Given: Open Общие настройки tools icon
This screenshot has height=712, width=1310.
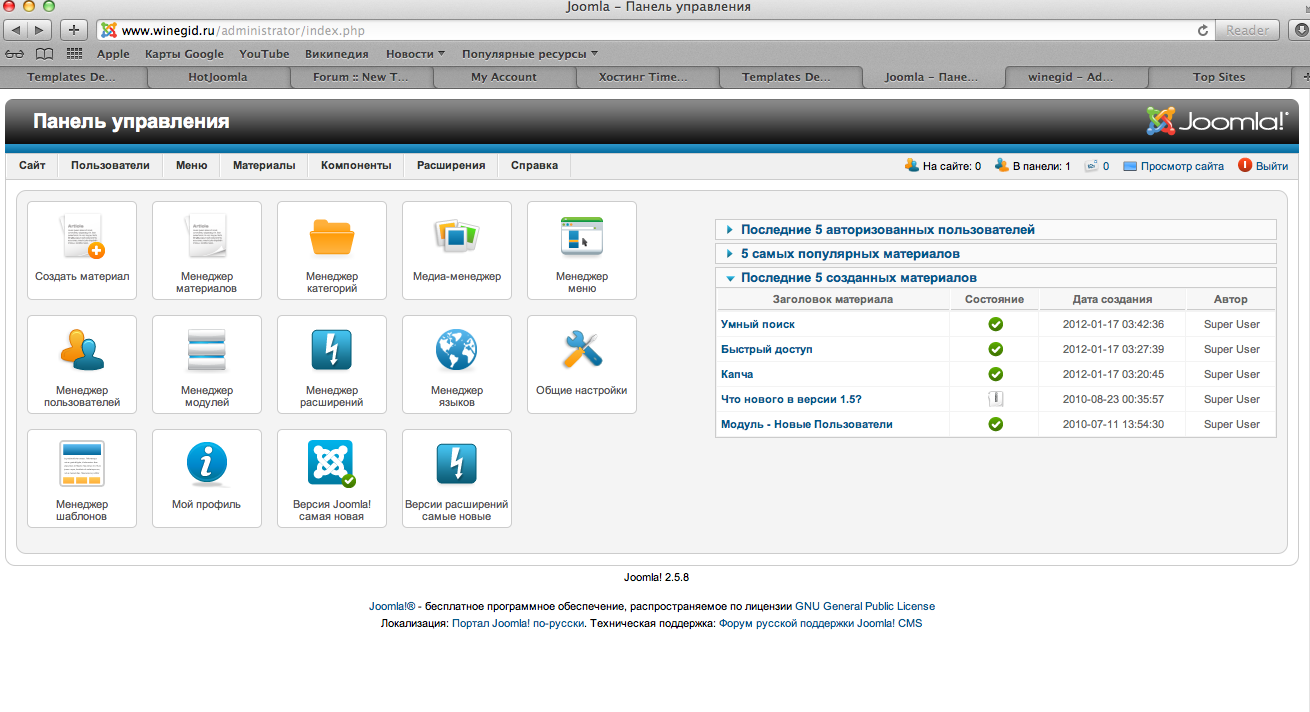Looking at the screenshot, I should [582, 364].
